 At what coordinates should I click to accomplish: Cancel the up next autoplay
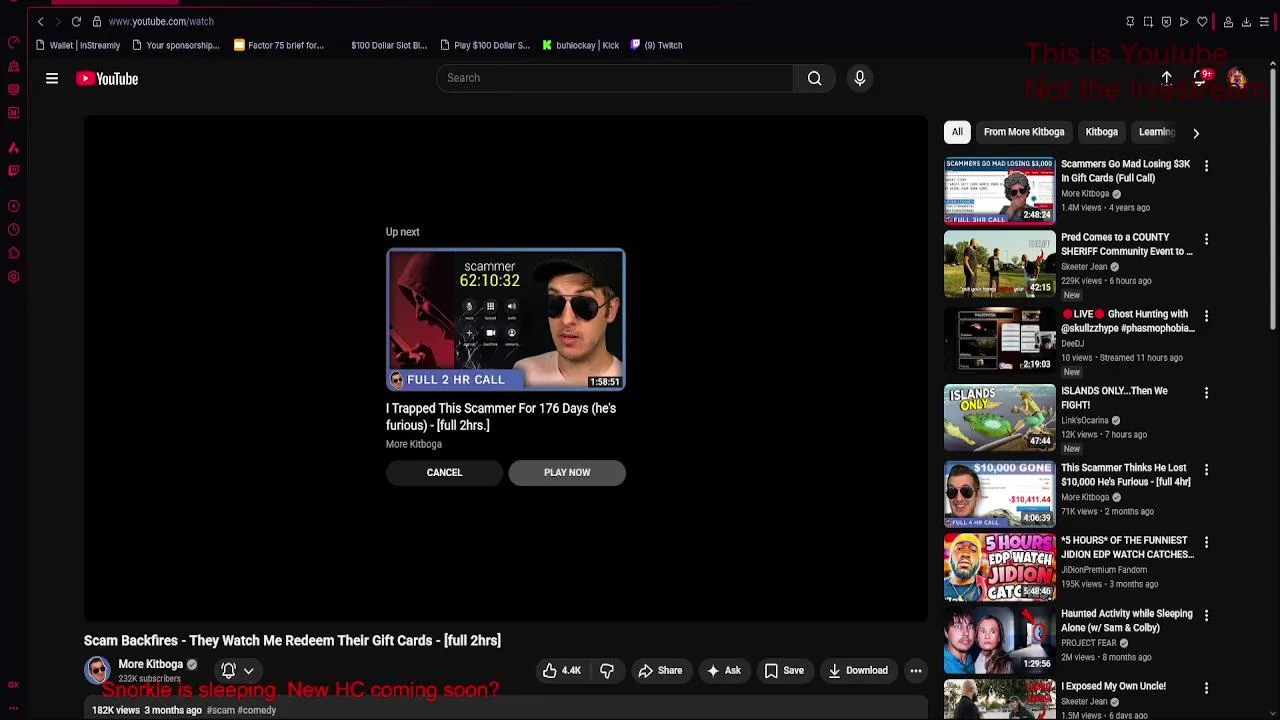[x=444, y=472]
